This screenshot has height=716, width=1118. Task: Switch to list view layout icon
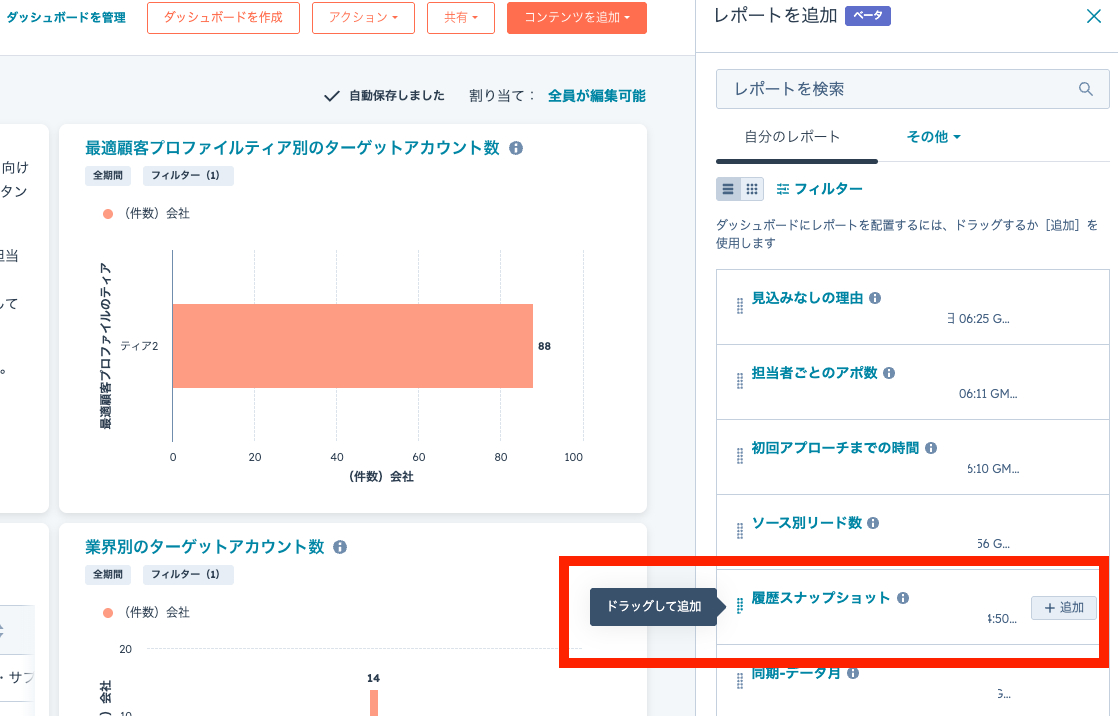pyautogui.click(x=728, y=189)
